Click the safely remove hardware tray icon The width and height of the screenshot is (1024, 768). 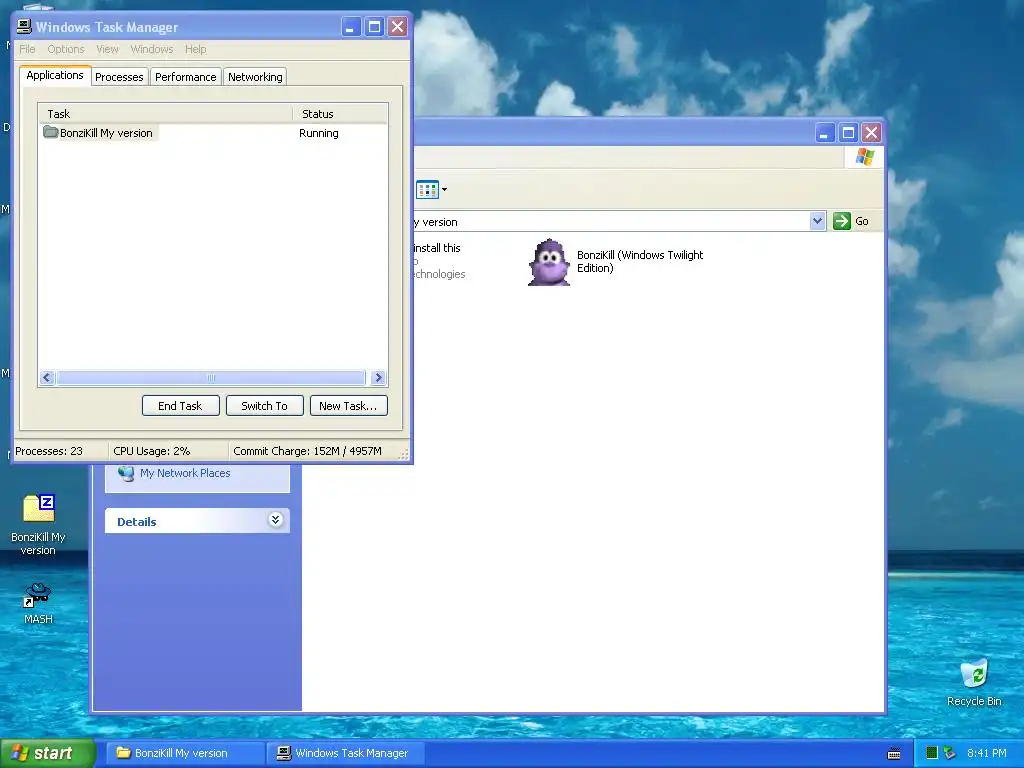(x=950, y=753)
